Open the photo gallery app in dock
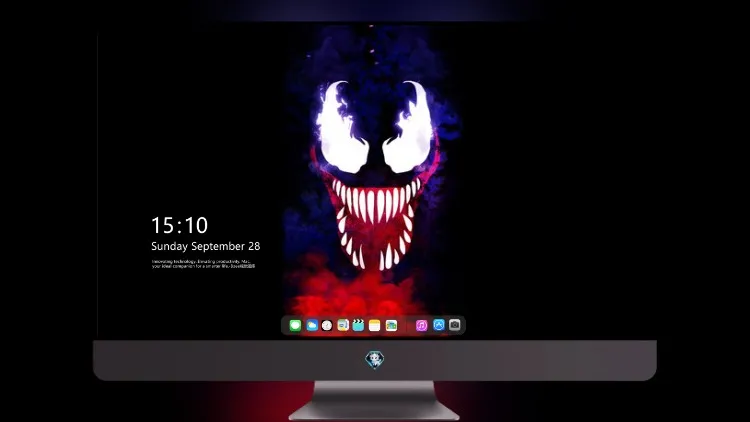This screenshot has width=750, height=422. point(391,325)
